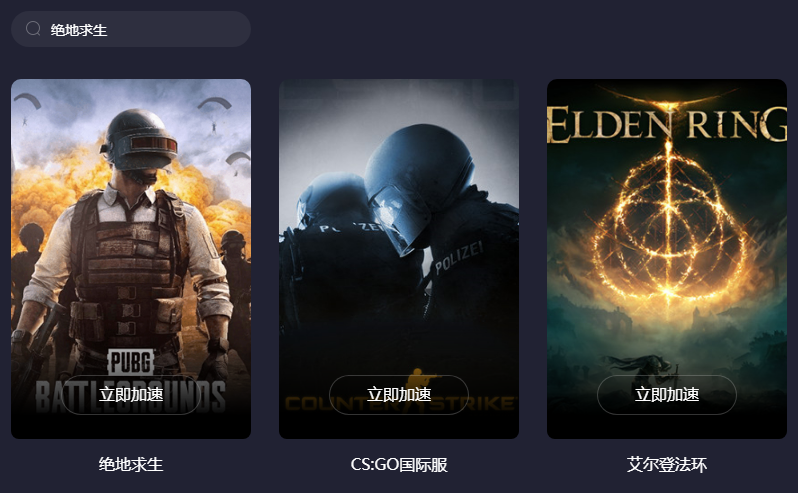Click the magnifier search icon
Image resolution: width=798 pixels, height=493 pixels.
33,29
